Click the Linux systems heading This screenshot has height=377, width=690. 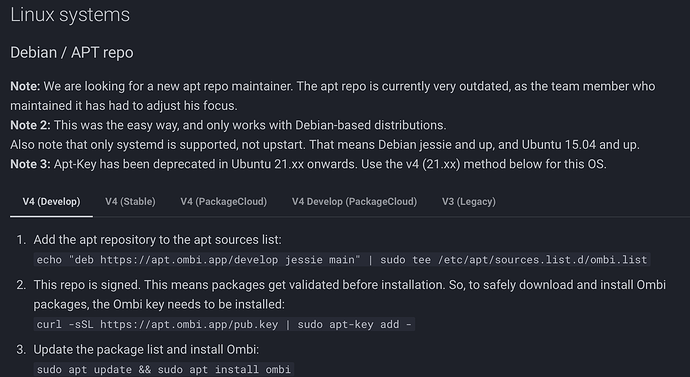point(70,15)
